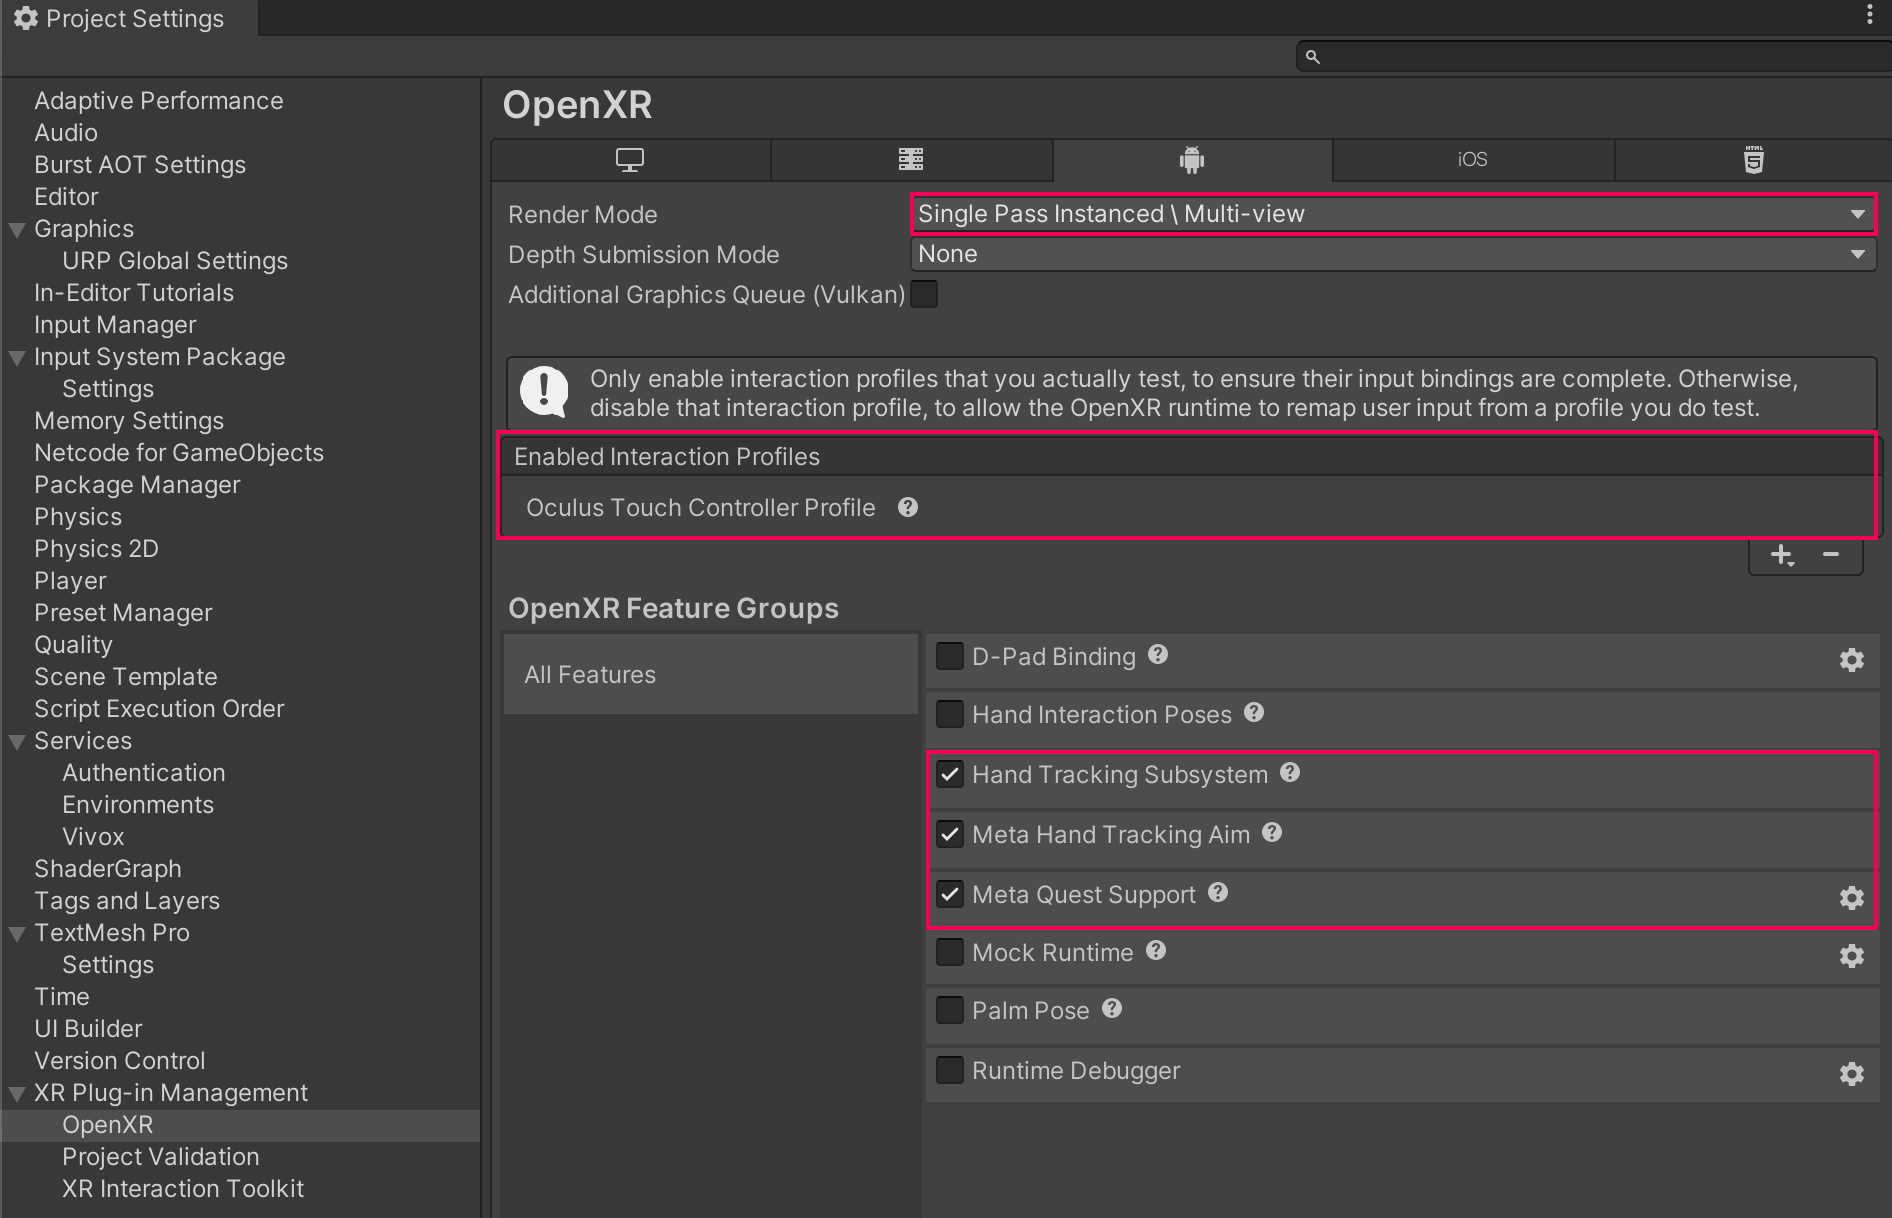The width and height of the screenshot is (1892, 1218).
Task: Open the Windows standalone platform tab
Action: coord(630,159)
